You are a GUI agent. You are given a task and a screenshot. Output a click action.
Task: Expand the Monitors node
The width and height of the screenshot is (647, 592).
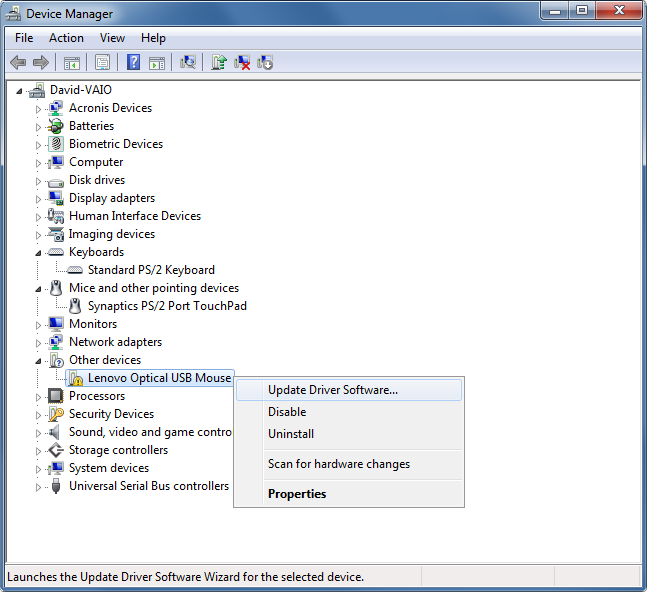tap(38, 325)
